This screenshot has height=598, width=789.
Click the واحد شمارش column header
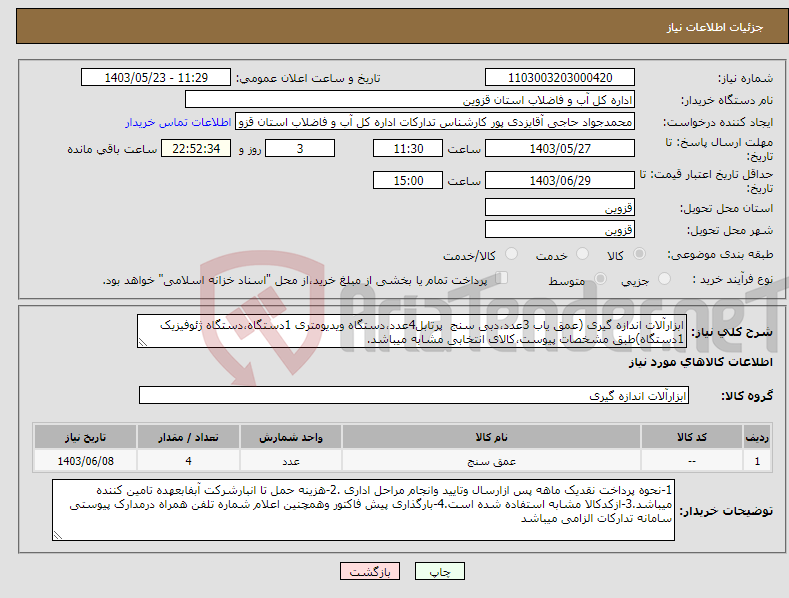pos(291,437)
